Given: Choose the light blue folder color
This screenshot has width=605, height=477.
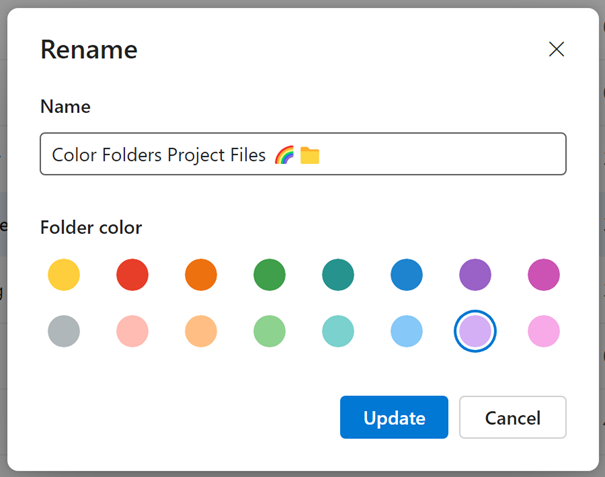Looking at the screenshot, I should pos(406,331).
